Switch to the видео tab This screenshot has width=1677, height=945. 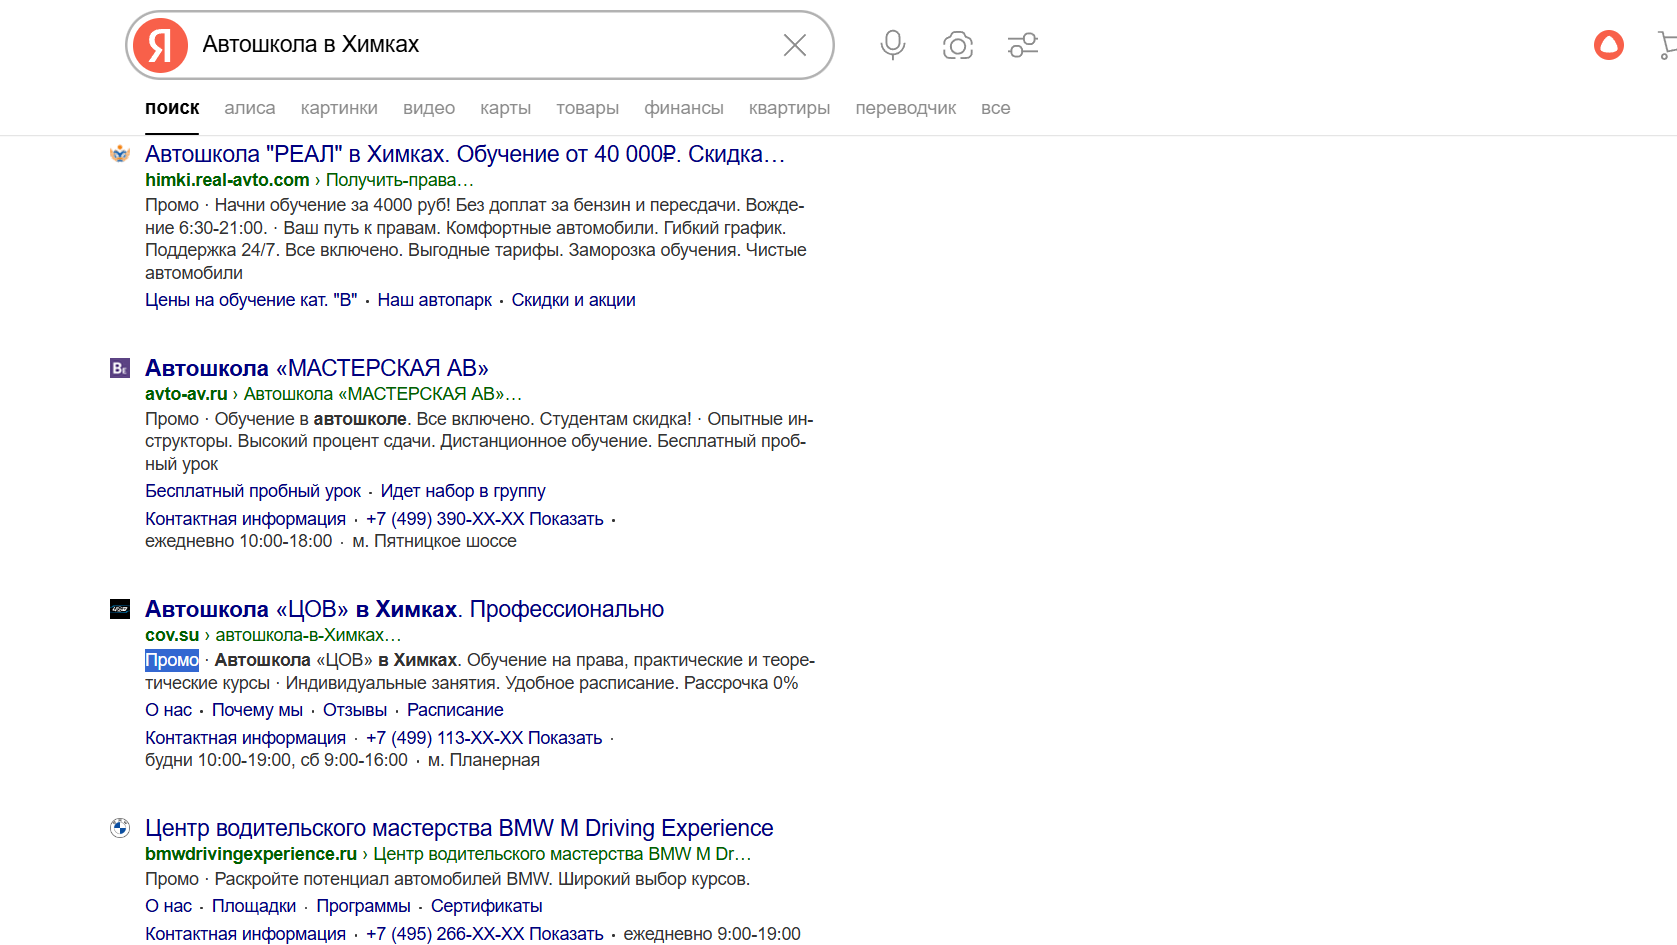coord(429,108)
